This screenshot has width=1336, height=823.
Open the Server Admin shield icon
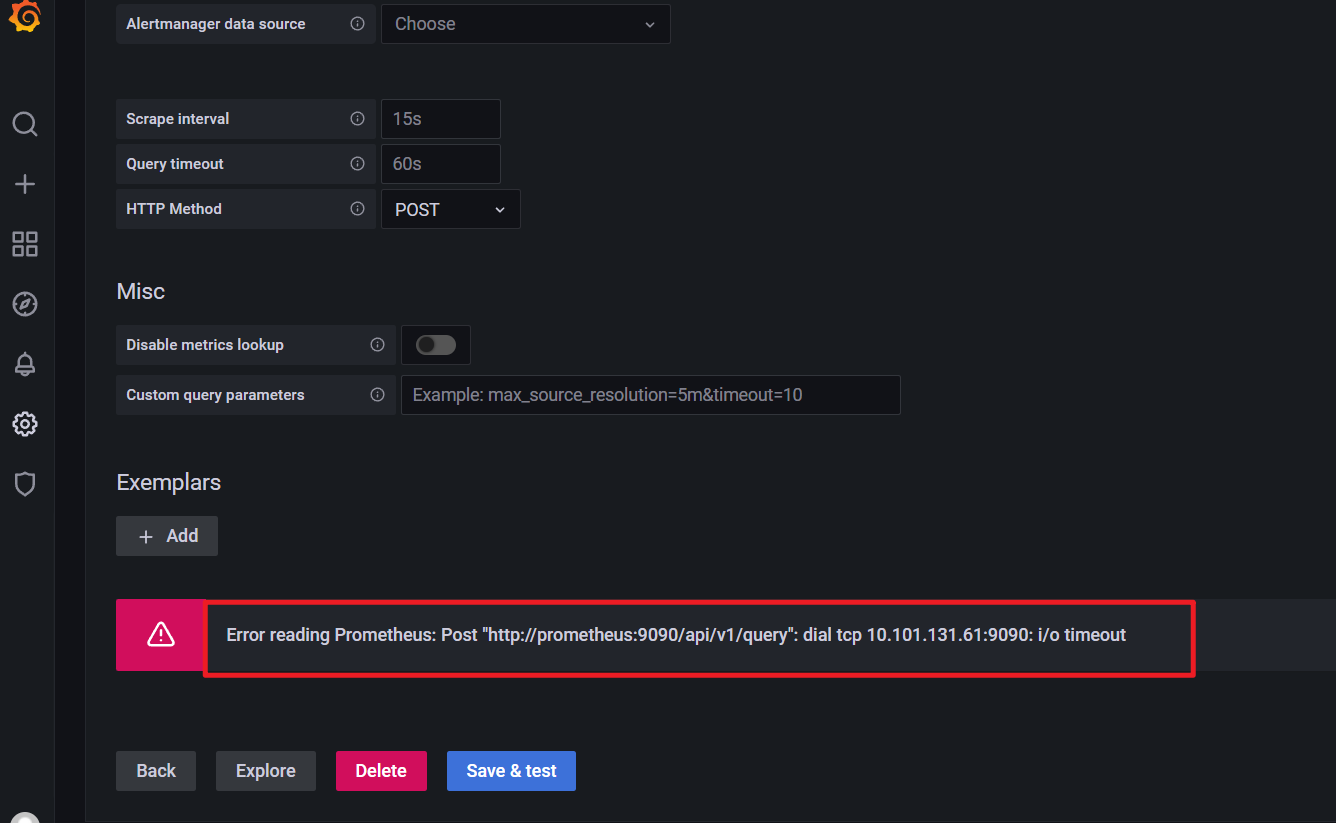tap(25, 484)
